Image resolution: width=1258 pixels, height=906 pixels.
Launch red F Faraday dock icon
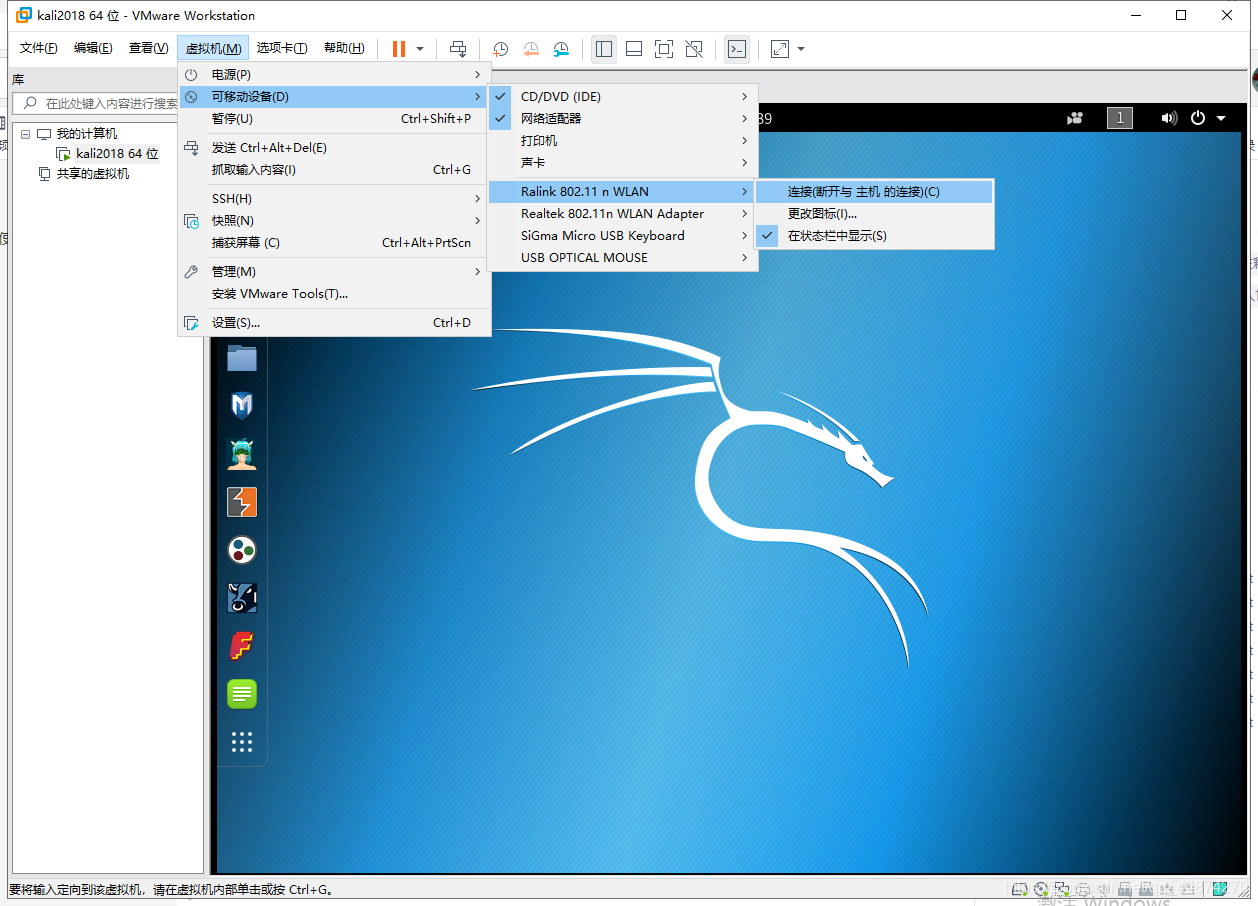[x=242, y=646]
